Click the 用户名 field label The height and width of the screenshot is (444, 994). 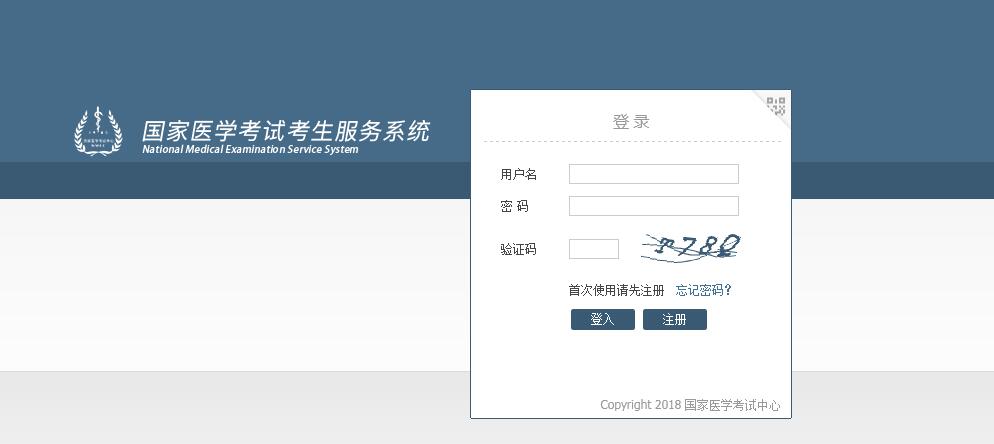coord(518,175)
